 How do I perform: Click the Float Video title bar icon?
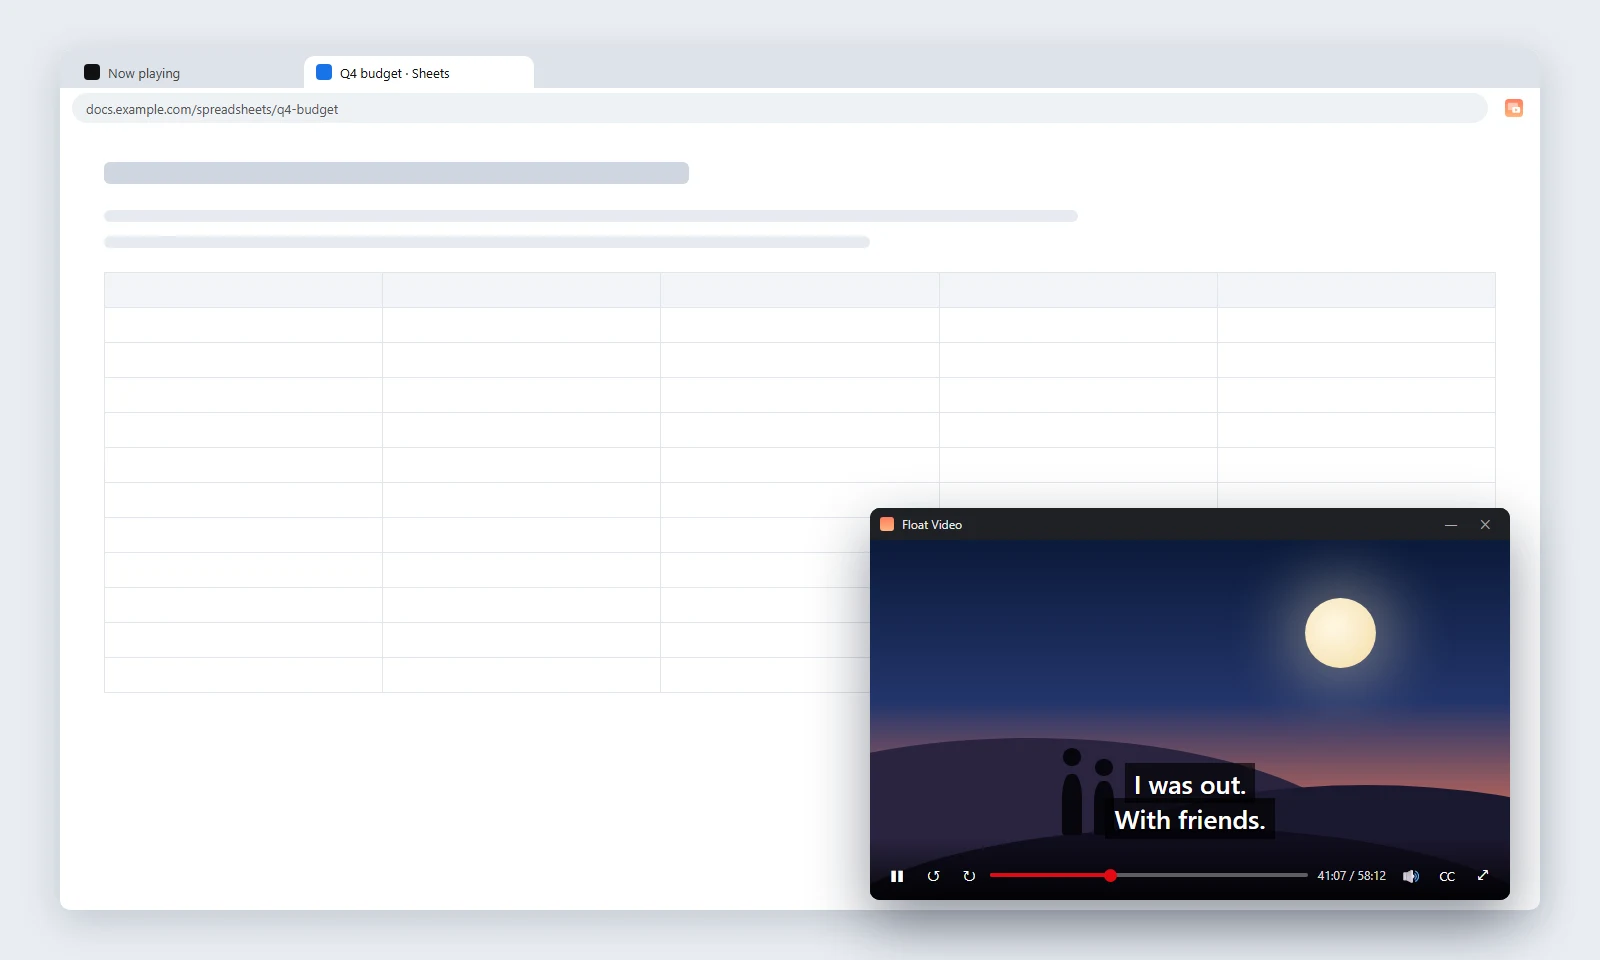pos(887,524)
